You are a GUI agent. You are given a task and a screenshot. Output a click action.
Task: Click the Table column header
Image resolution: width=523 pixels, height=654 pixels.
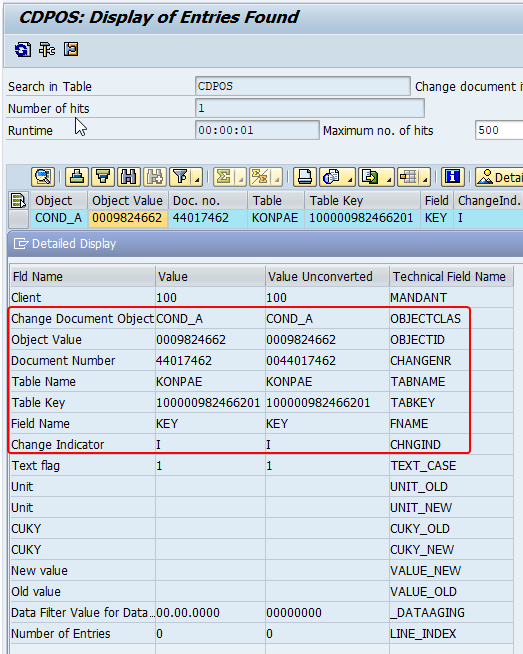pyautogui.click(x=276, y=201)
